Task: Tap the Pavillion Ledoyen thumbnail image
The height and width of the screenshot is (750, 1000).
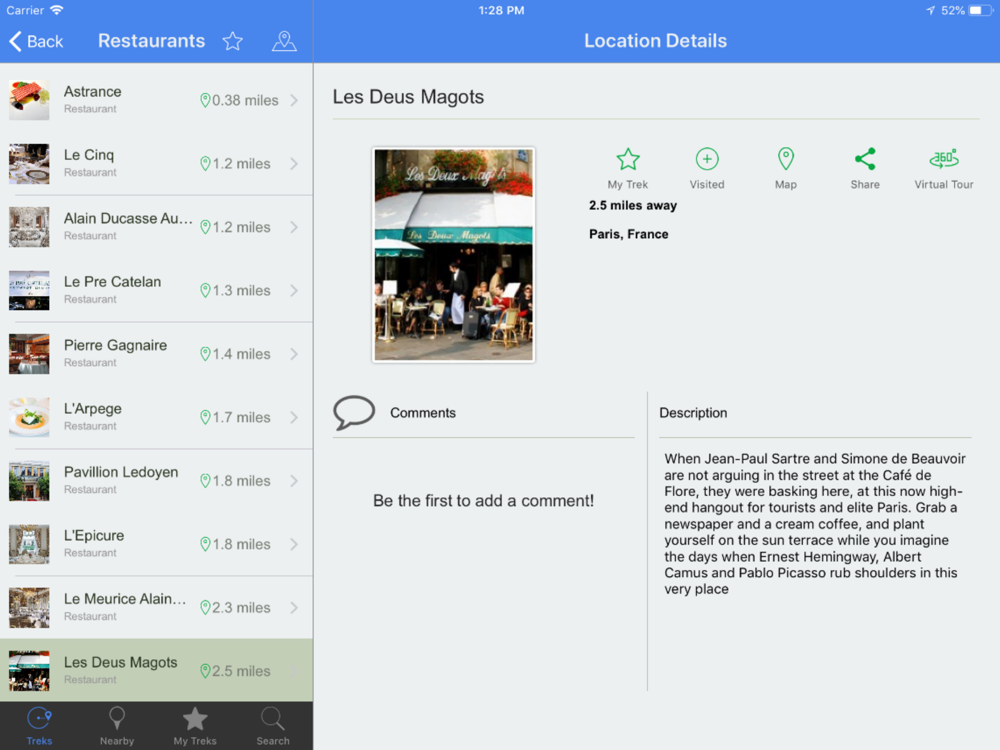Action: 29,481
